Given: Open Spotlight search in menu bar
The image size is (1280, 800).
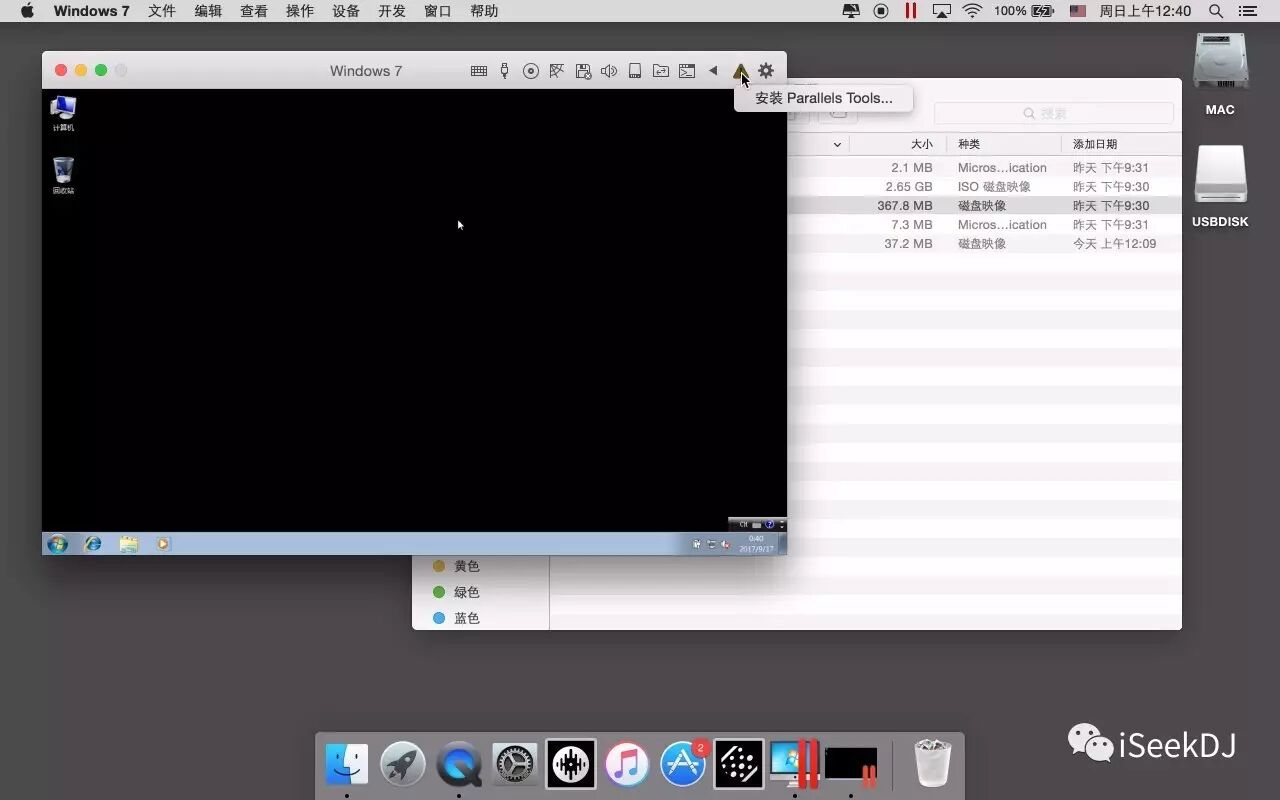Looking at the screenshot, I should (1216, 11).
